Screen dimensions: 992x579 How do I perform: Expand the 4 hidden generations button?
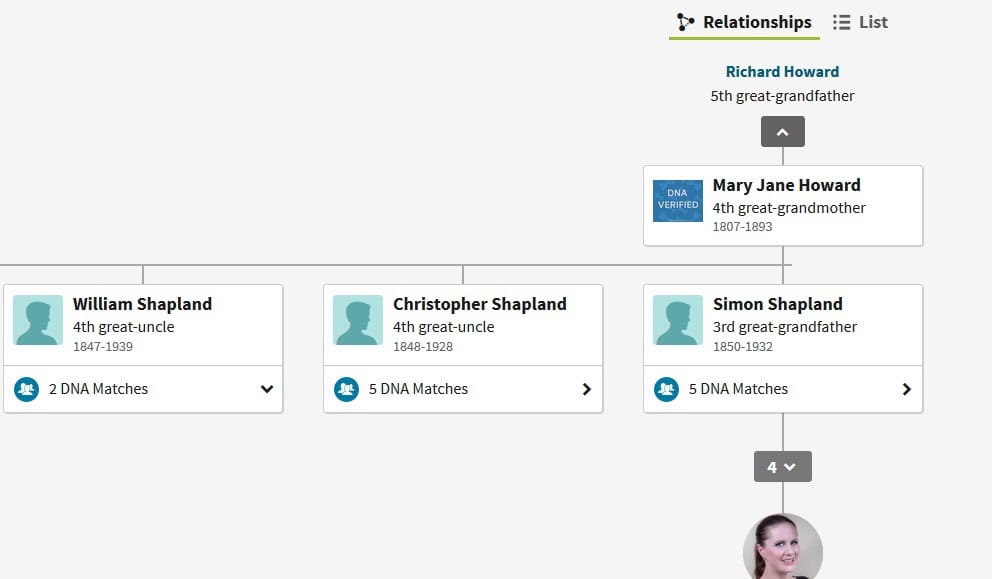[783, 467]
